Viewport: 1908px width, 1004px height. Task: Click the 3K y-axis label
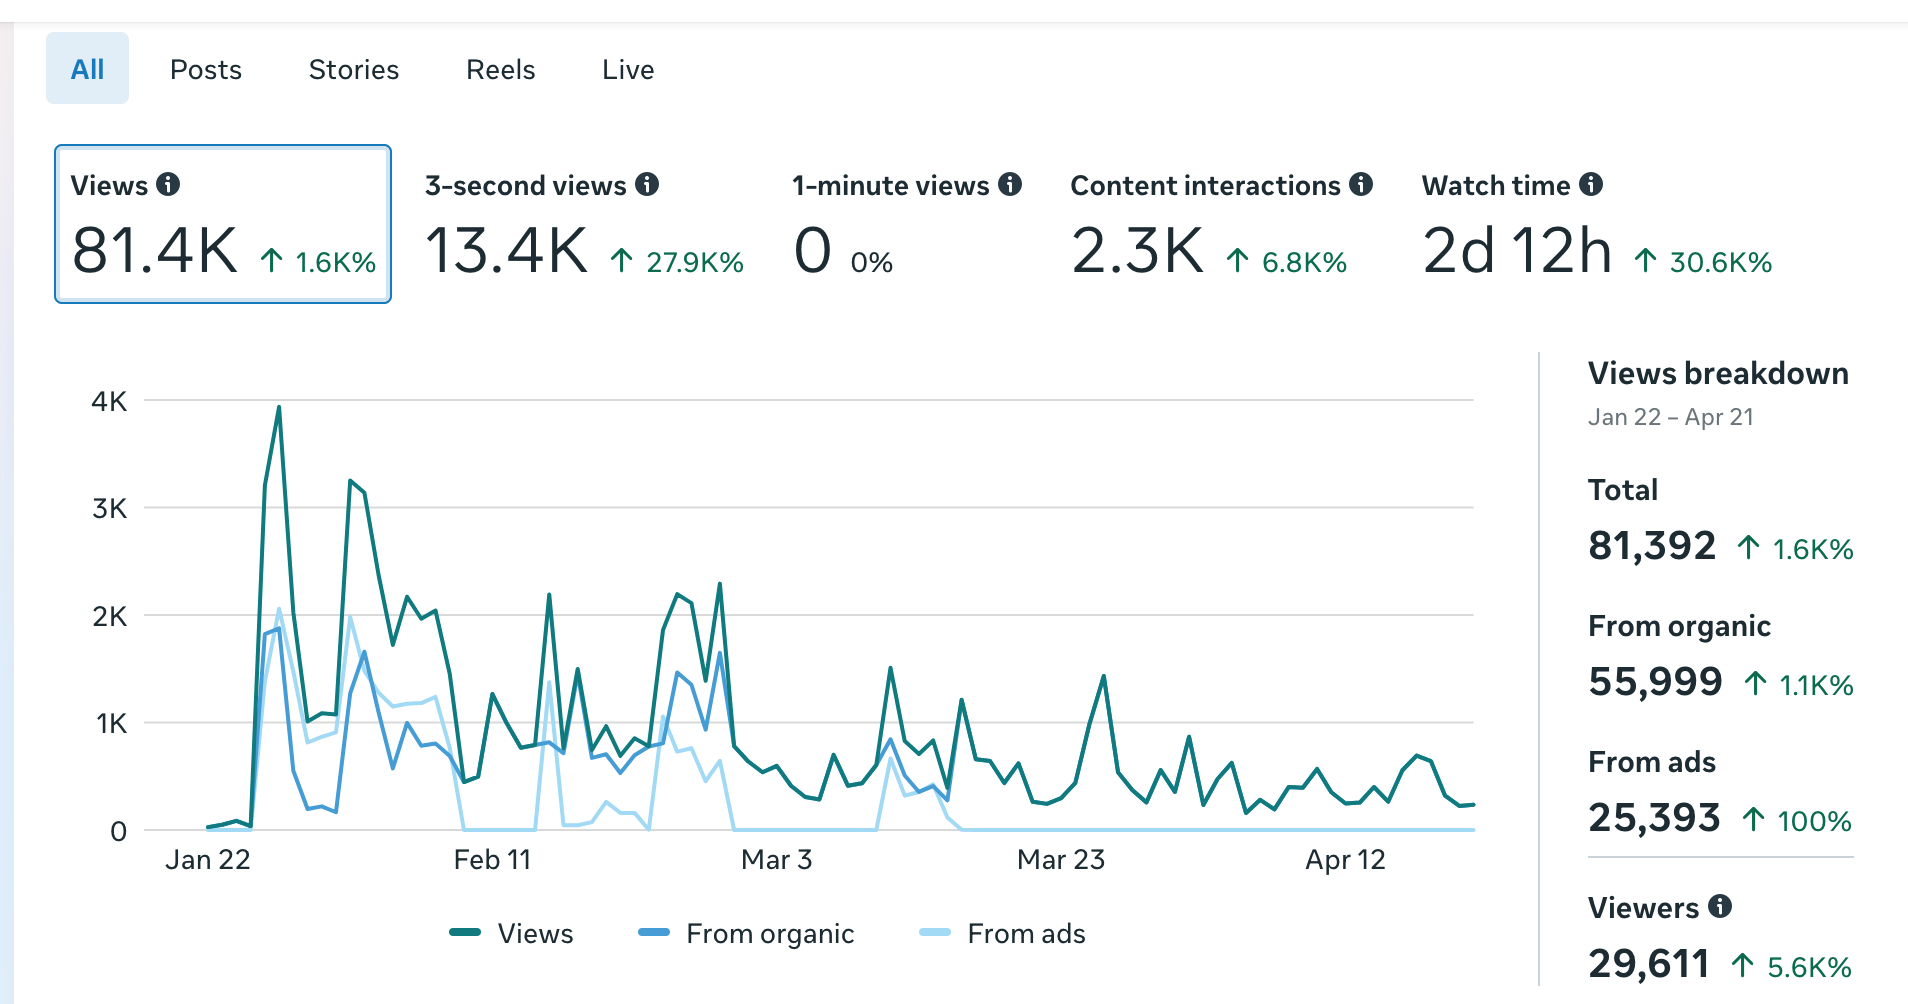pos(109,508)
